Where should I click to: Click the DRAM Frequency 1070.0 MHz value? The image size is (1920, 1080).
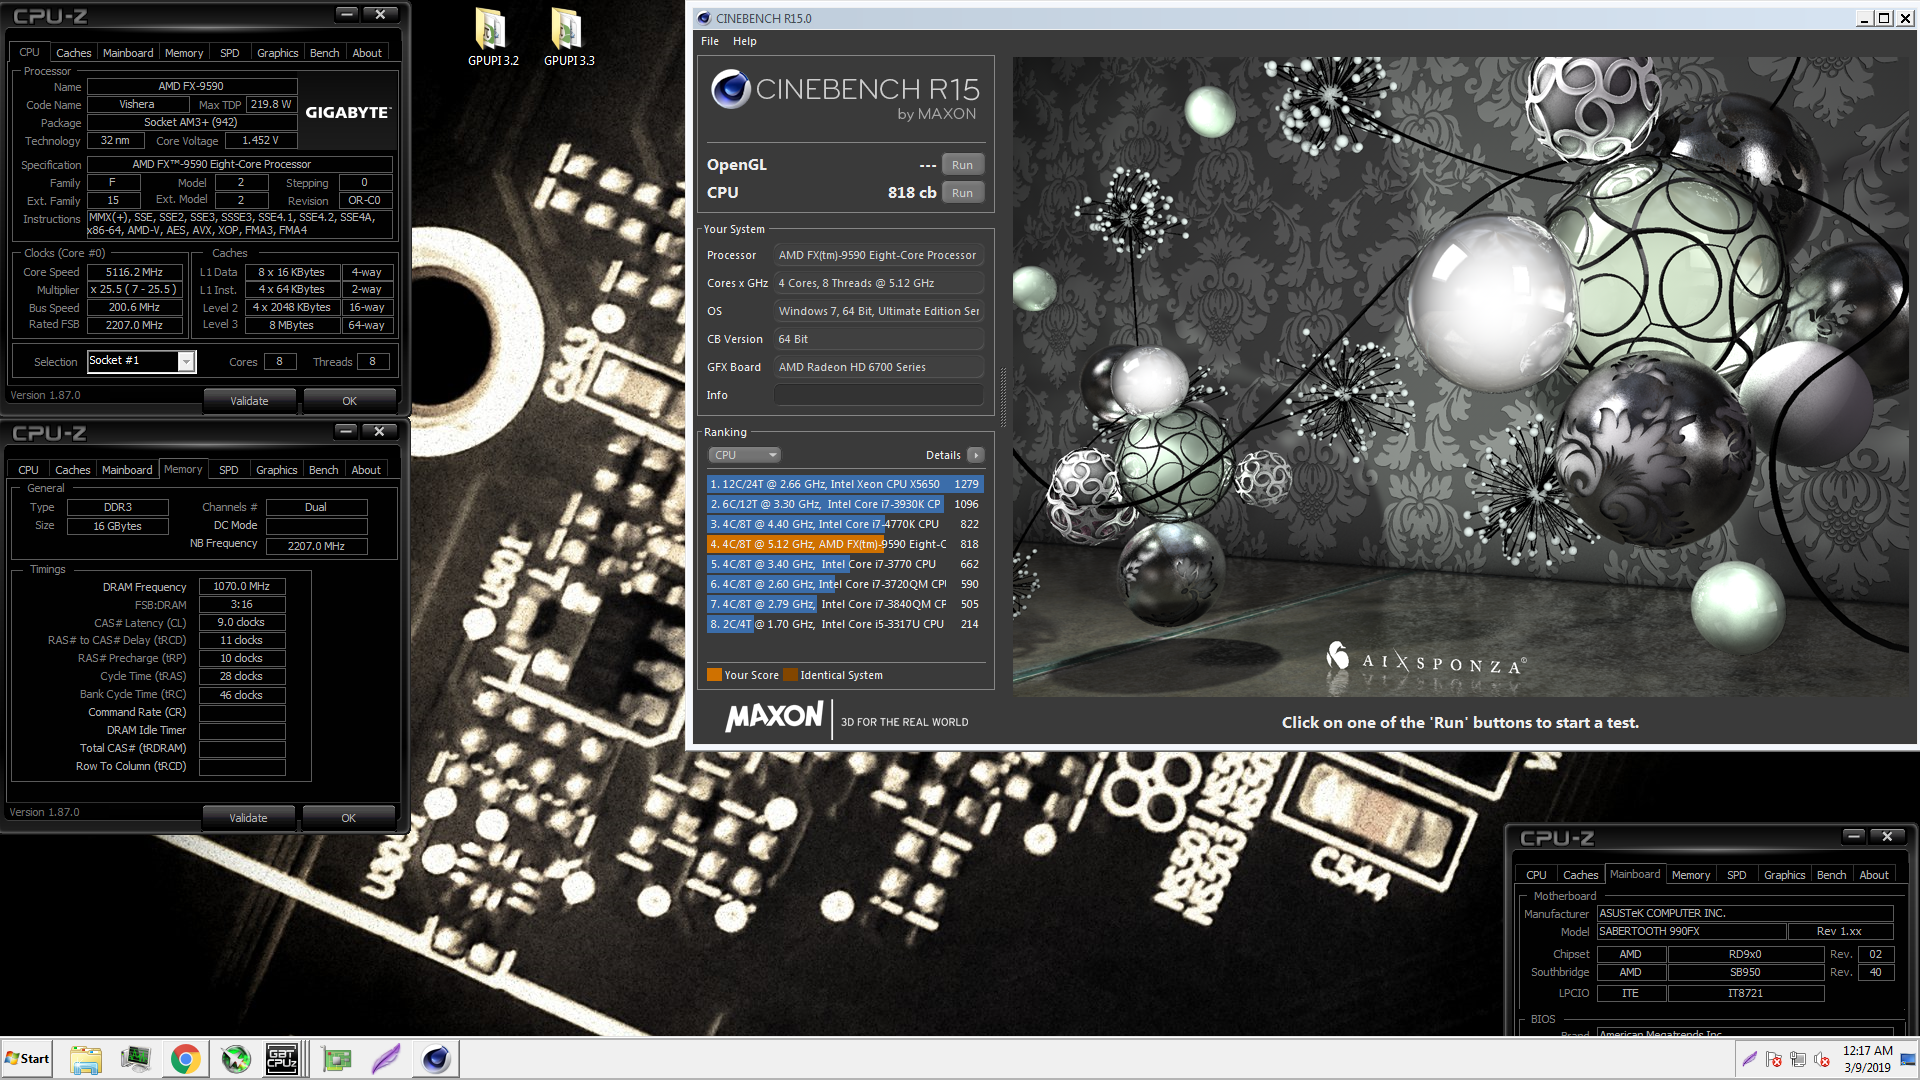click(x=242, y=587)
